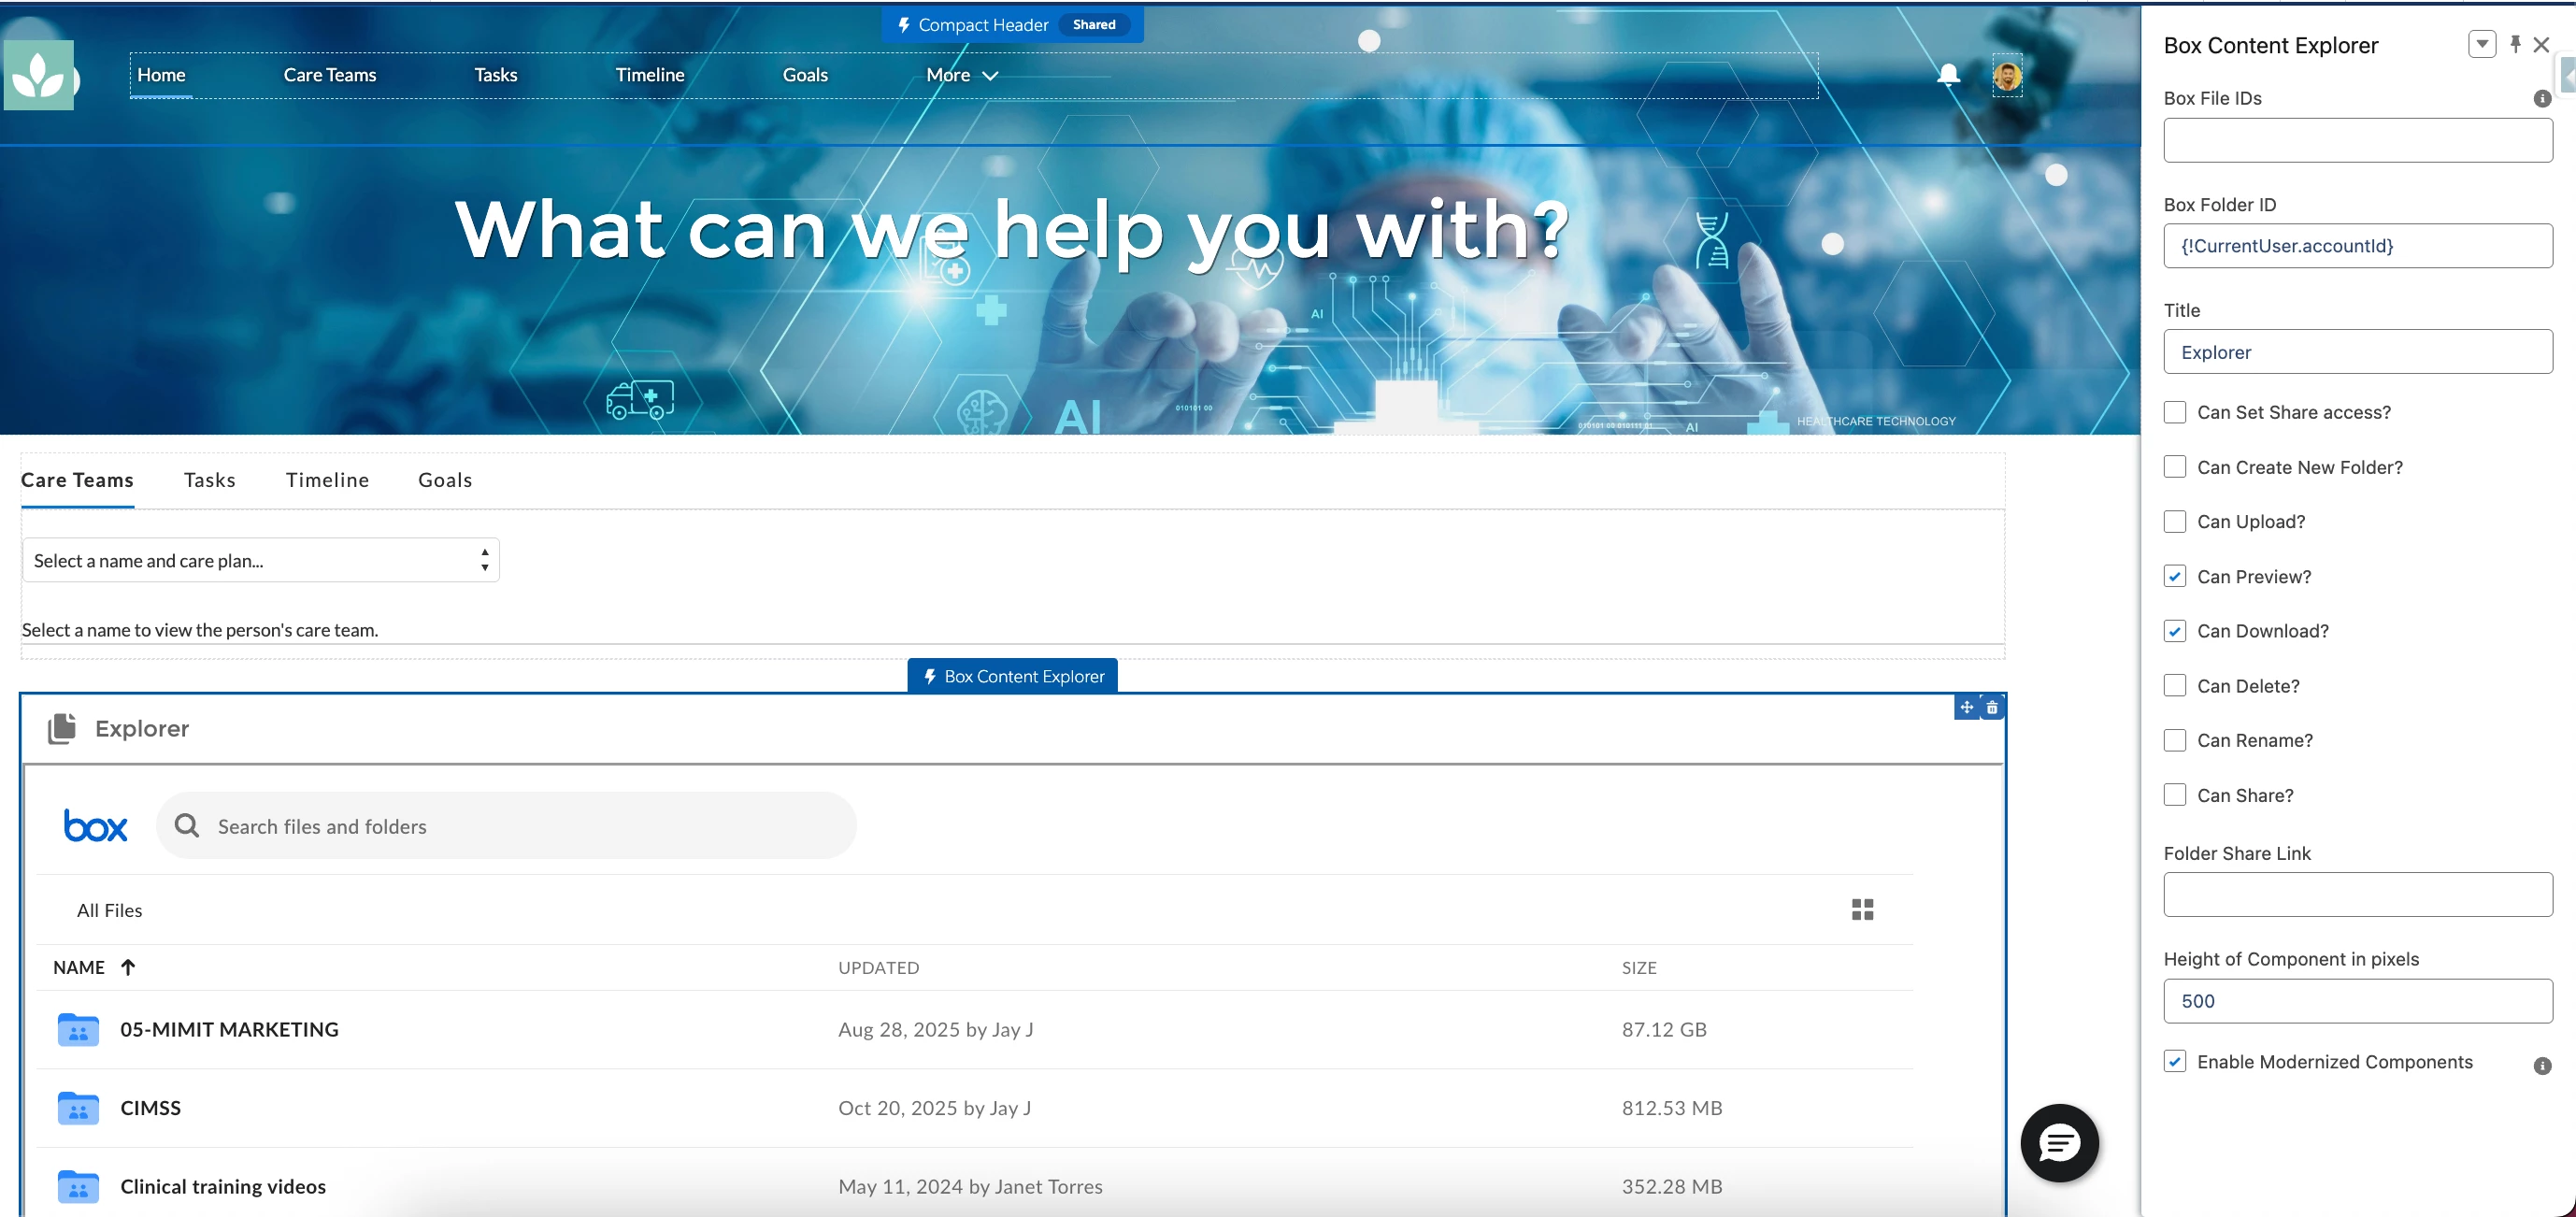Toggle Enable Modernized Components checkbox
The image size is (2576, 1217).
(x=2174, y=1062)
